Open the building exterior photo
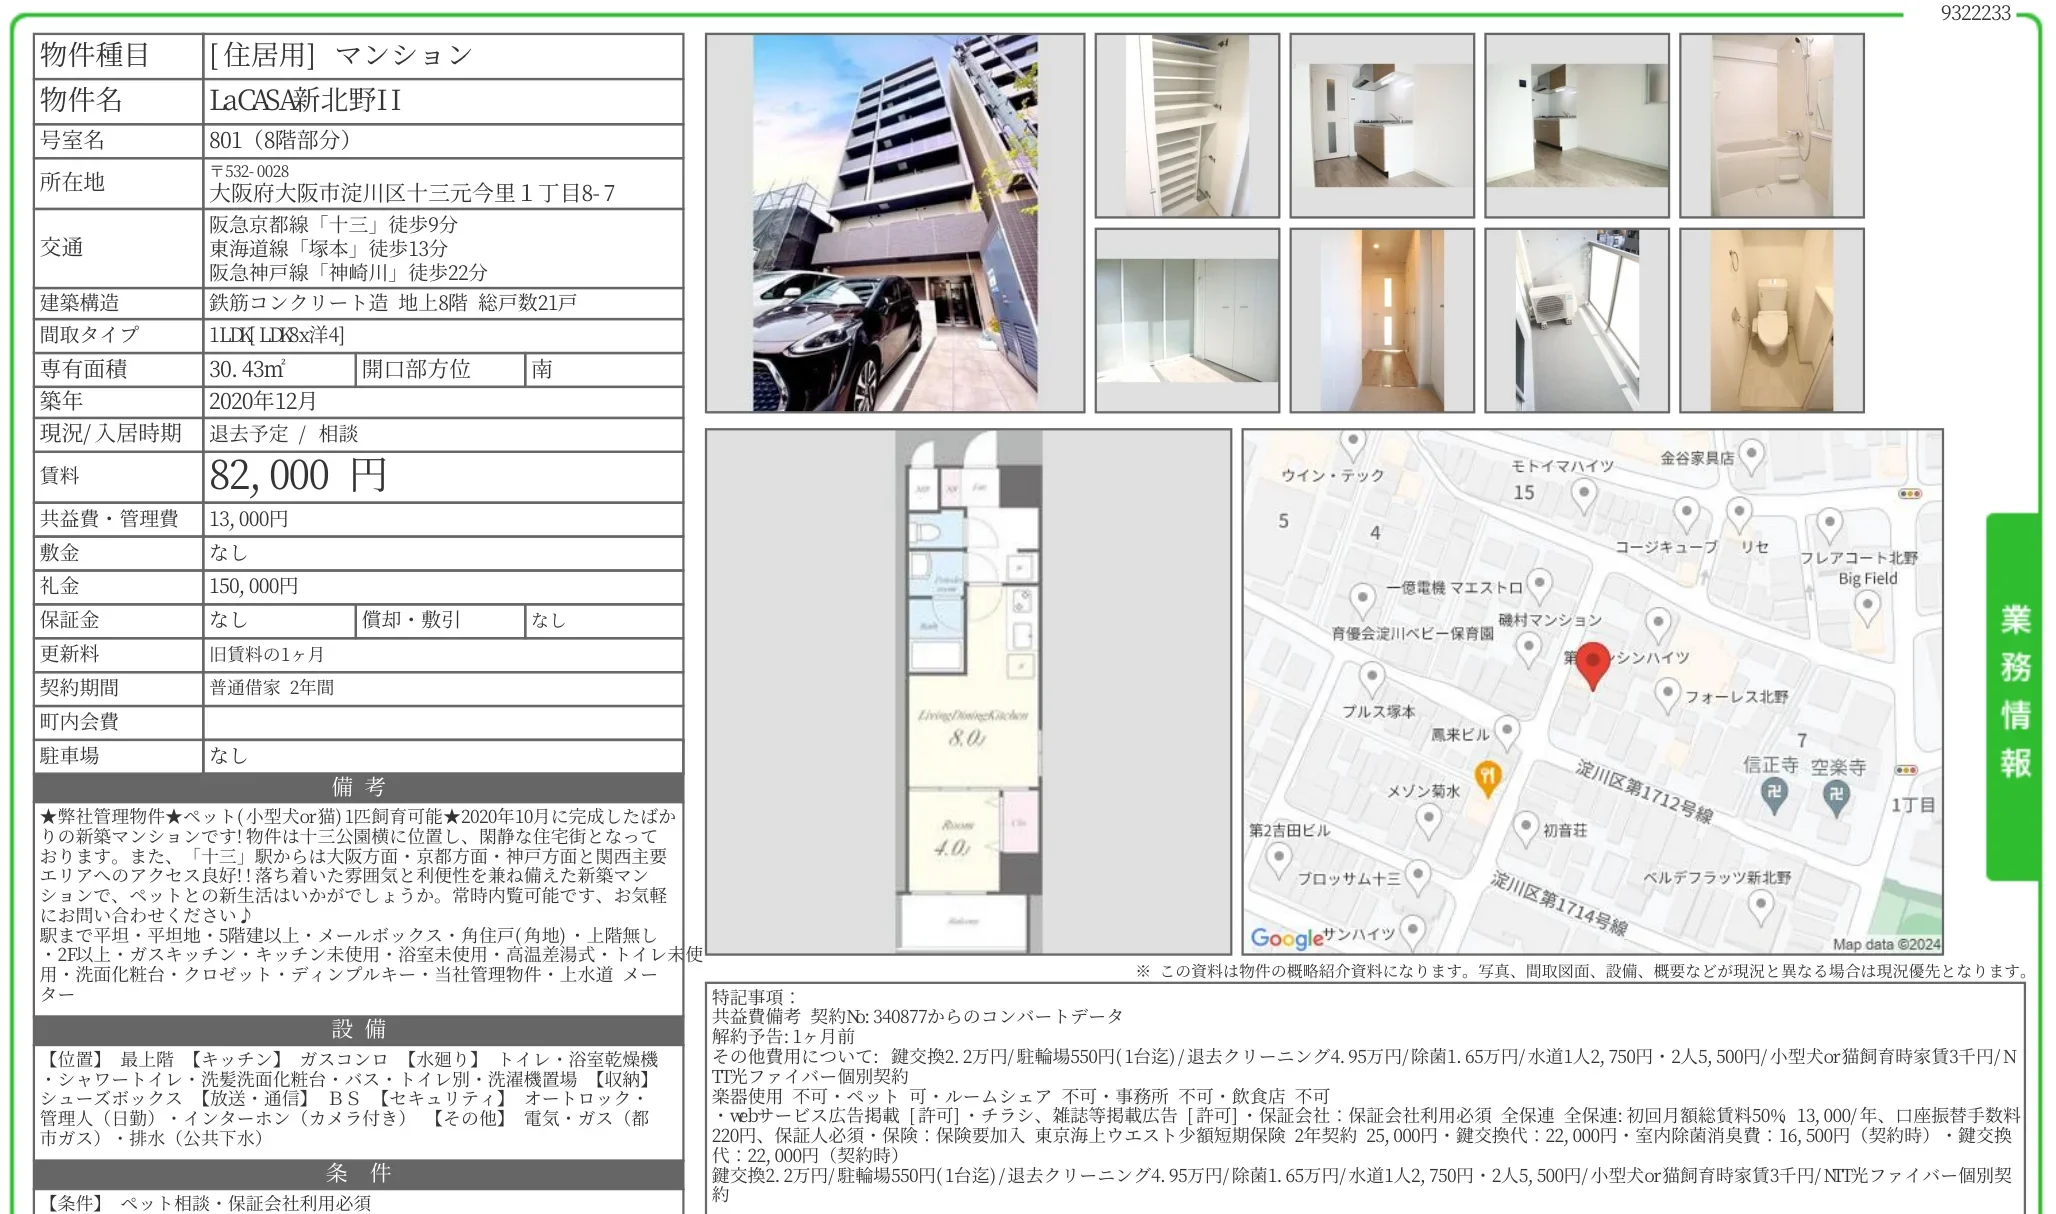 tap(894, 223)
